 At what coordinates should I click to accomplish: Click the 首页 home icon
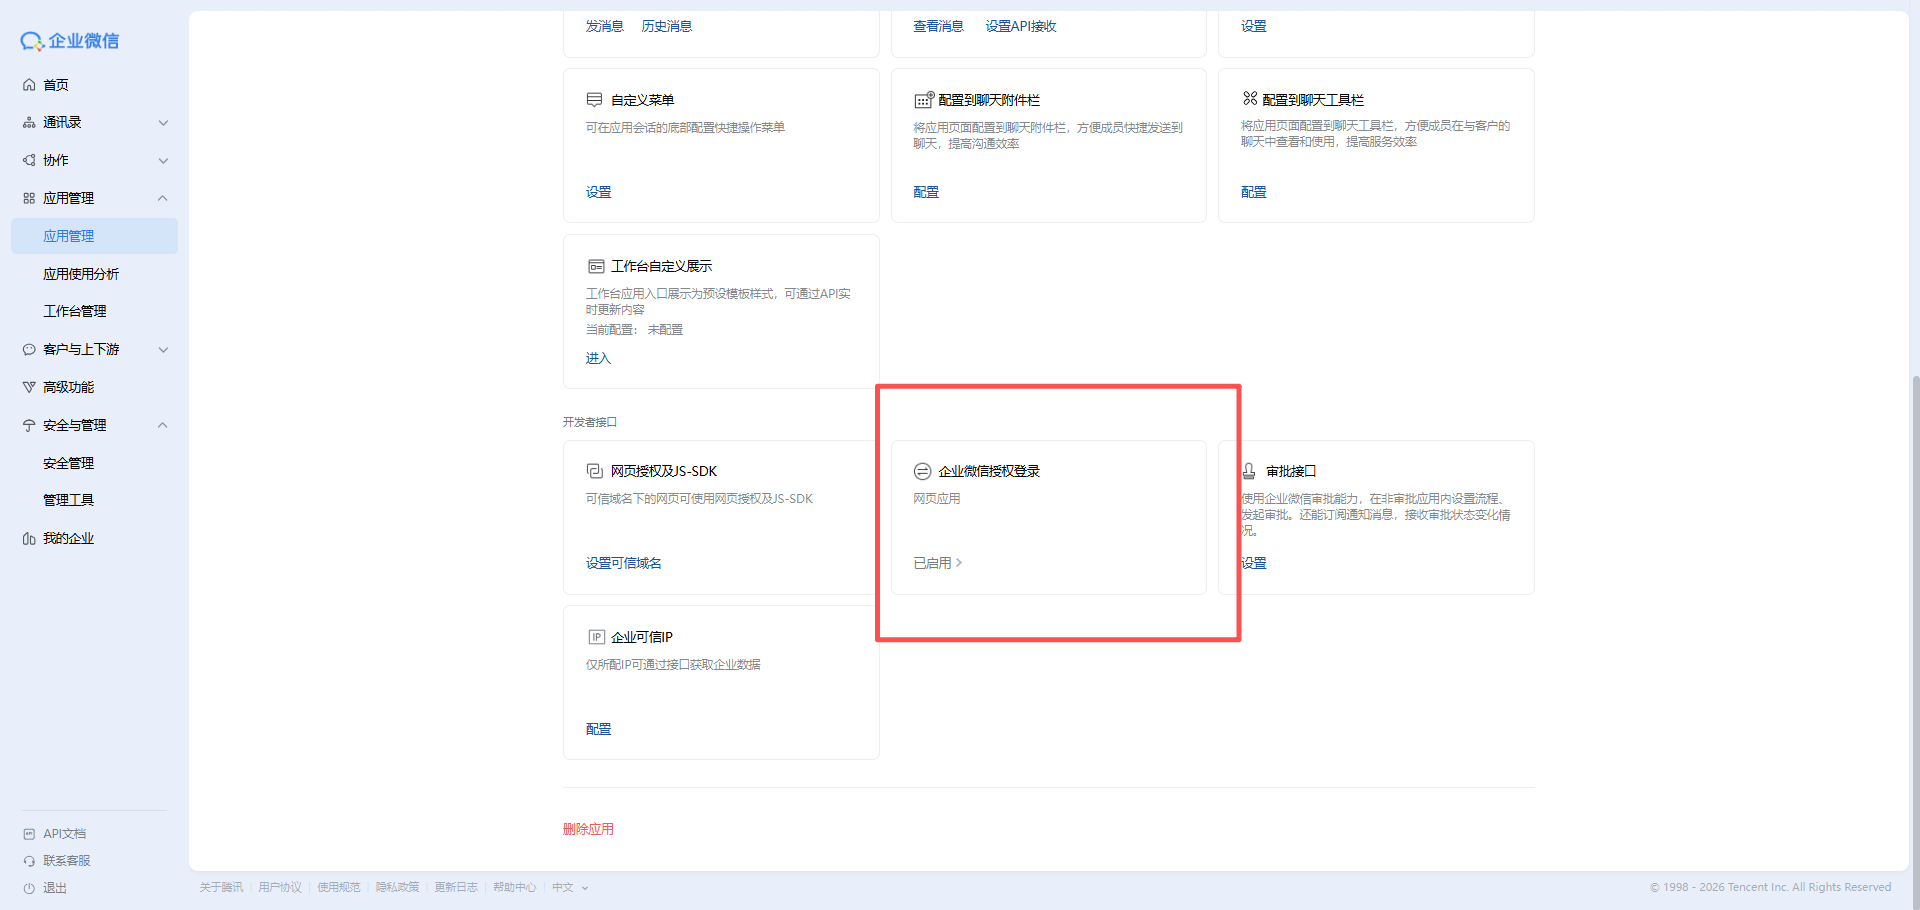tap(29, 85)
